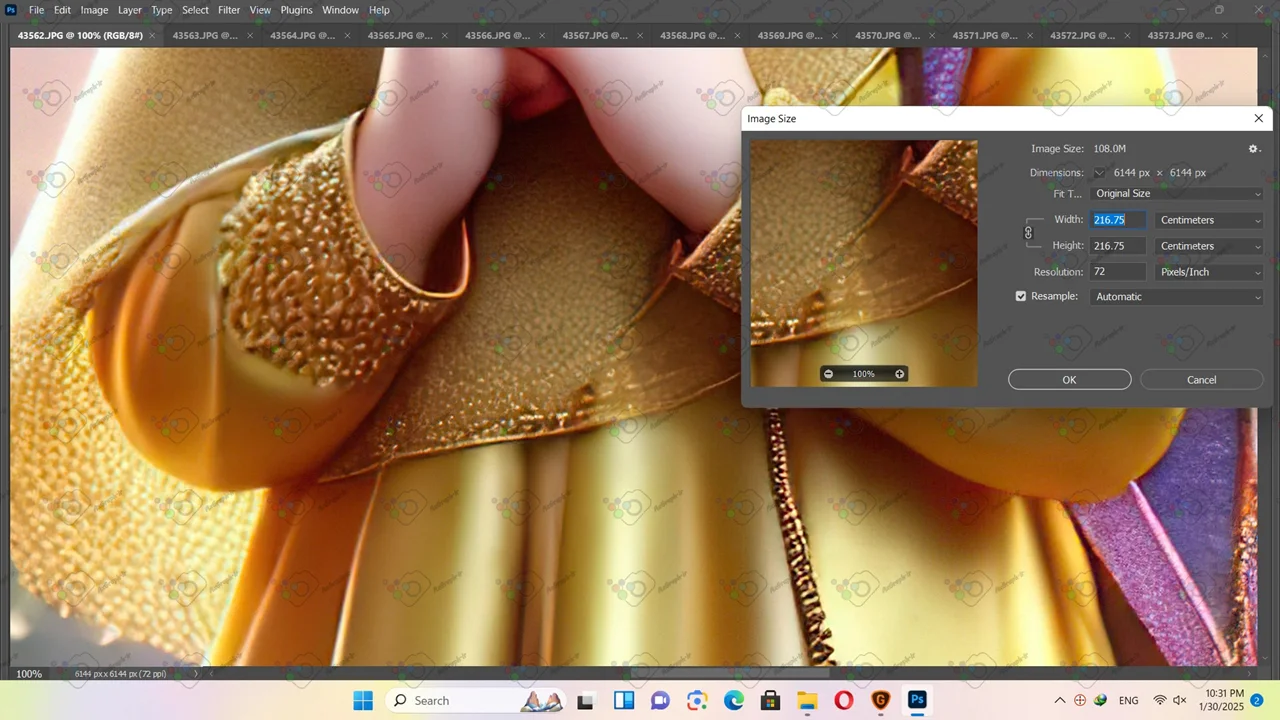This screenshot has height=720, width=1280.
Task: Open the Image Size gear settings menu
Action: (x=1253, y=149)
